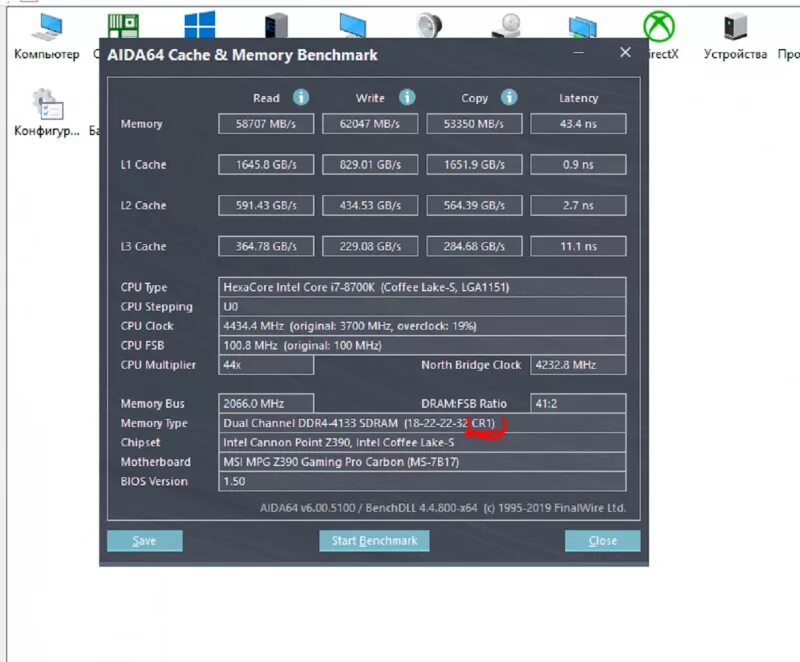Select L3 Cache latency 11.1 ns
Image resolution: width=800 pixels, height=662 pixels.
pyautogui.click(x=578, y=246)
